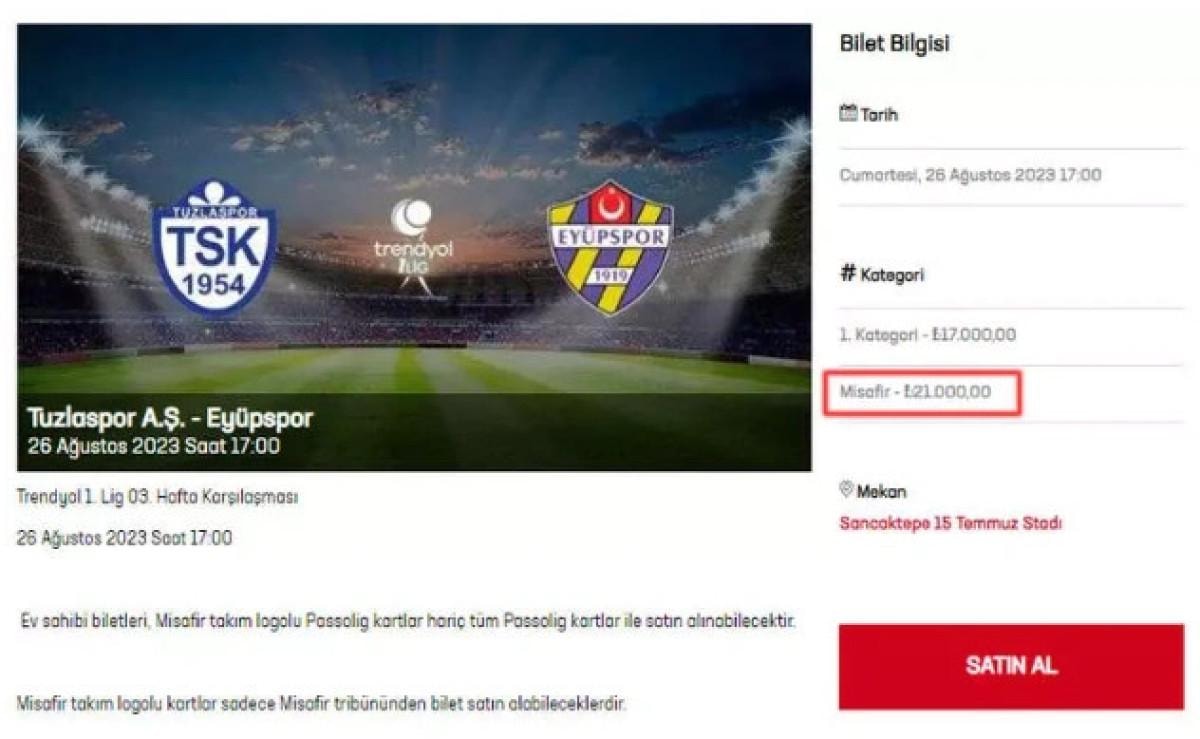This screenshot has width=1200, height=739.
Task: Click the Bilet Bilgisi heading
Action: tap(894, 44)
